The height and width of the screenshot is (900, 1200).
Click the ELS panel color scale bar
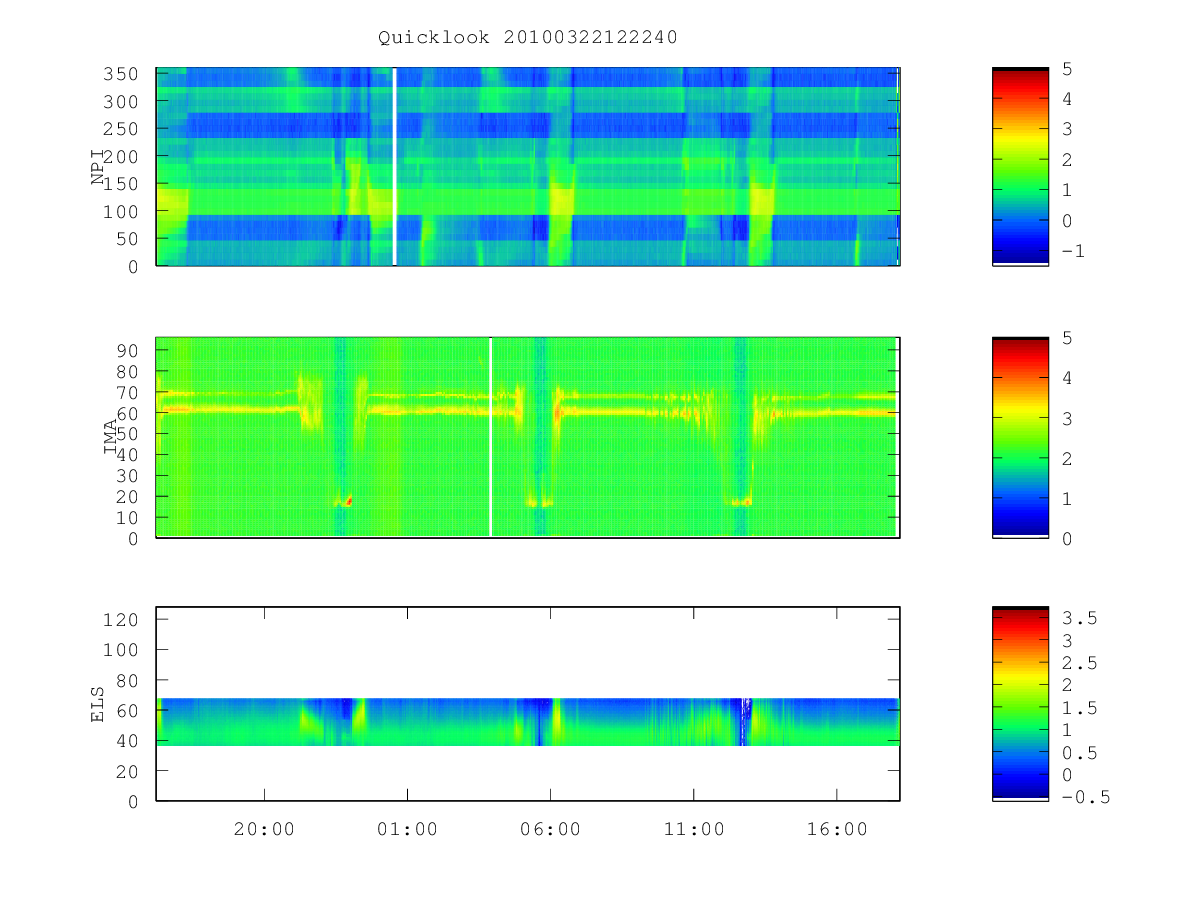pyautogui.click(x=1020, y=703)
